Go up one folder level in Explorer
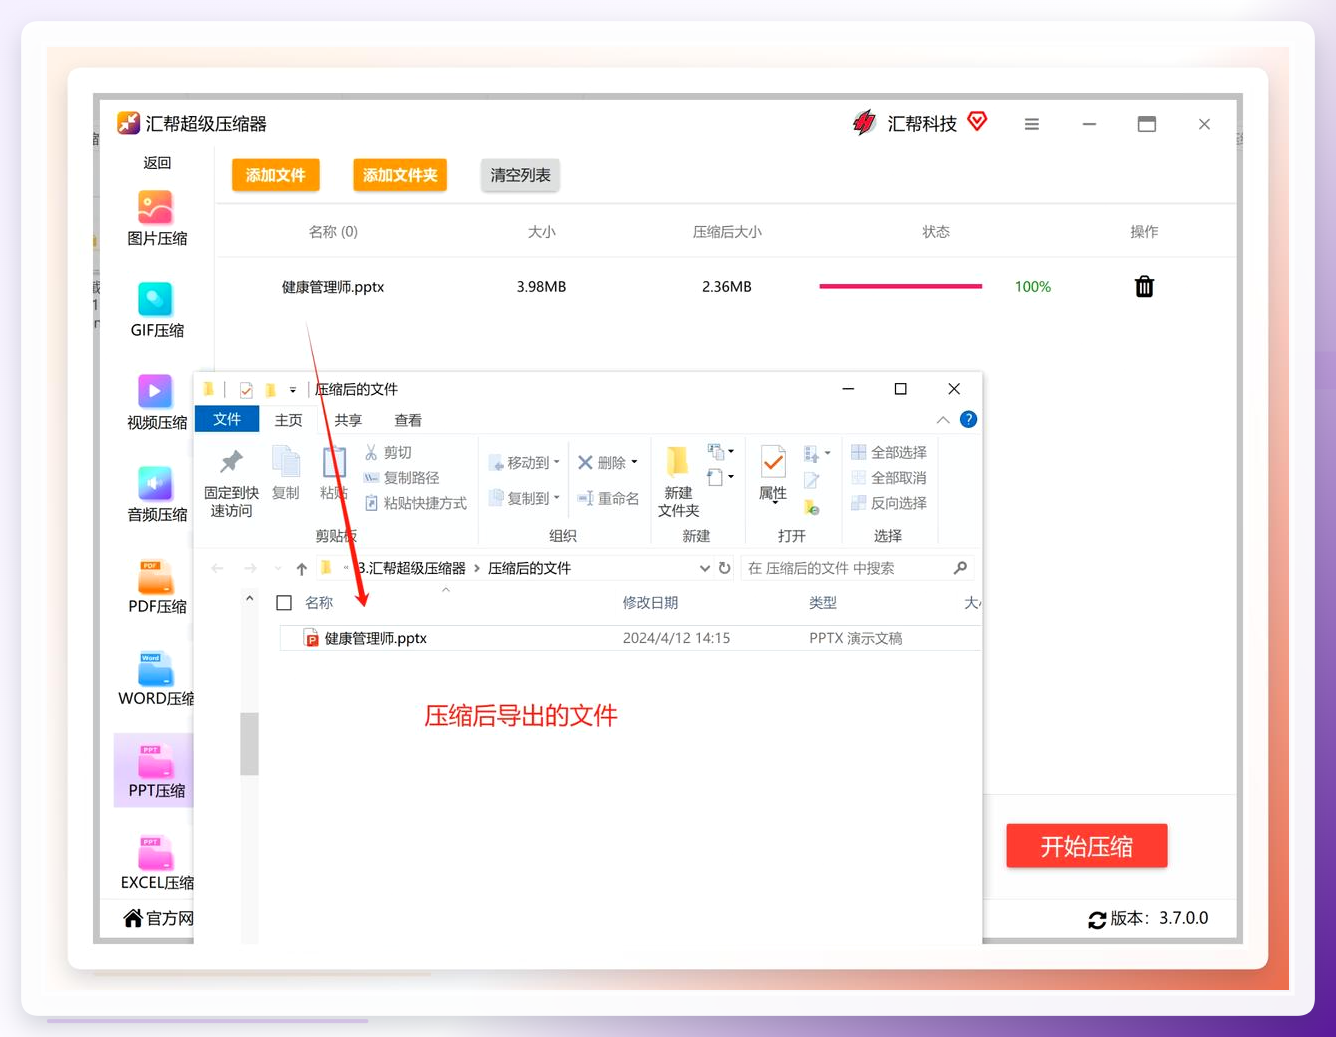This screenshot has height=1037, width=1336. [x=301, y=569]
